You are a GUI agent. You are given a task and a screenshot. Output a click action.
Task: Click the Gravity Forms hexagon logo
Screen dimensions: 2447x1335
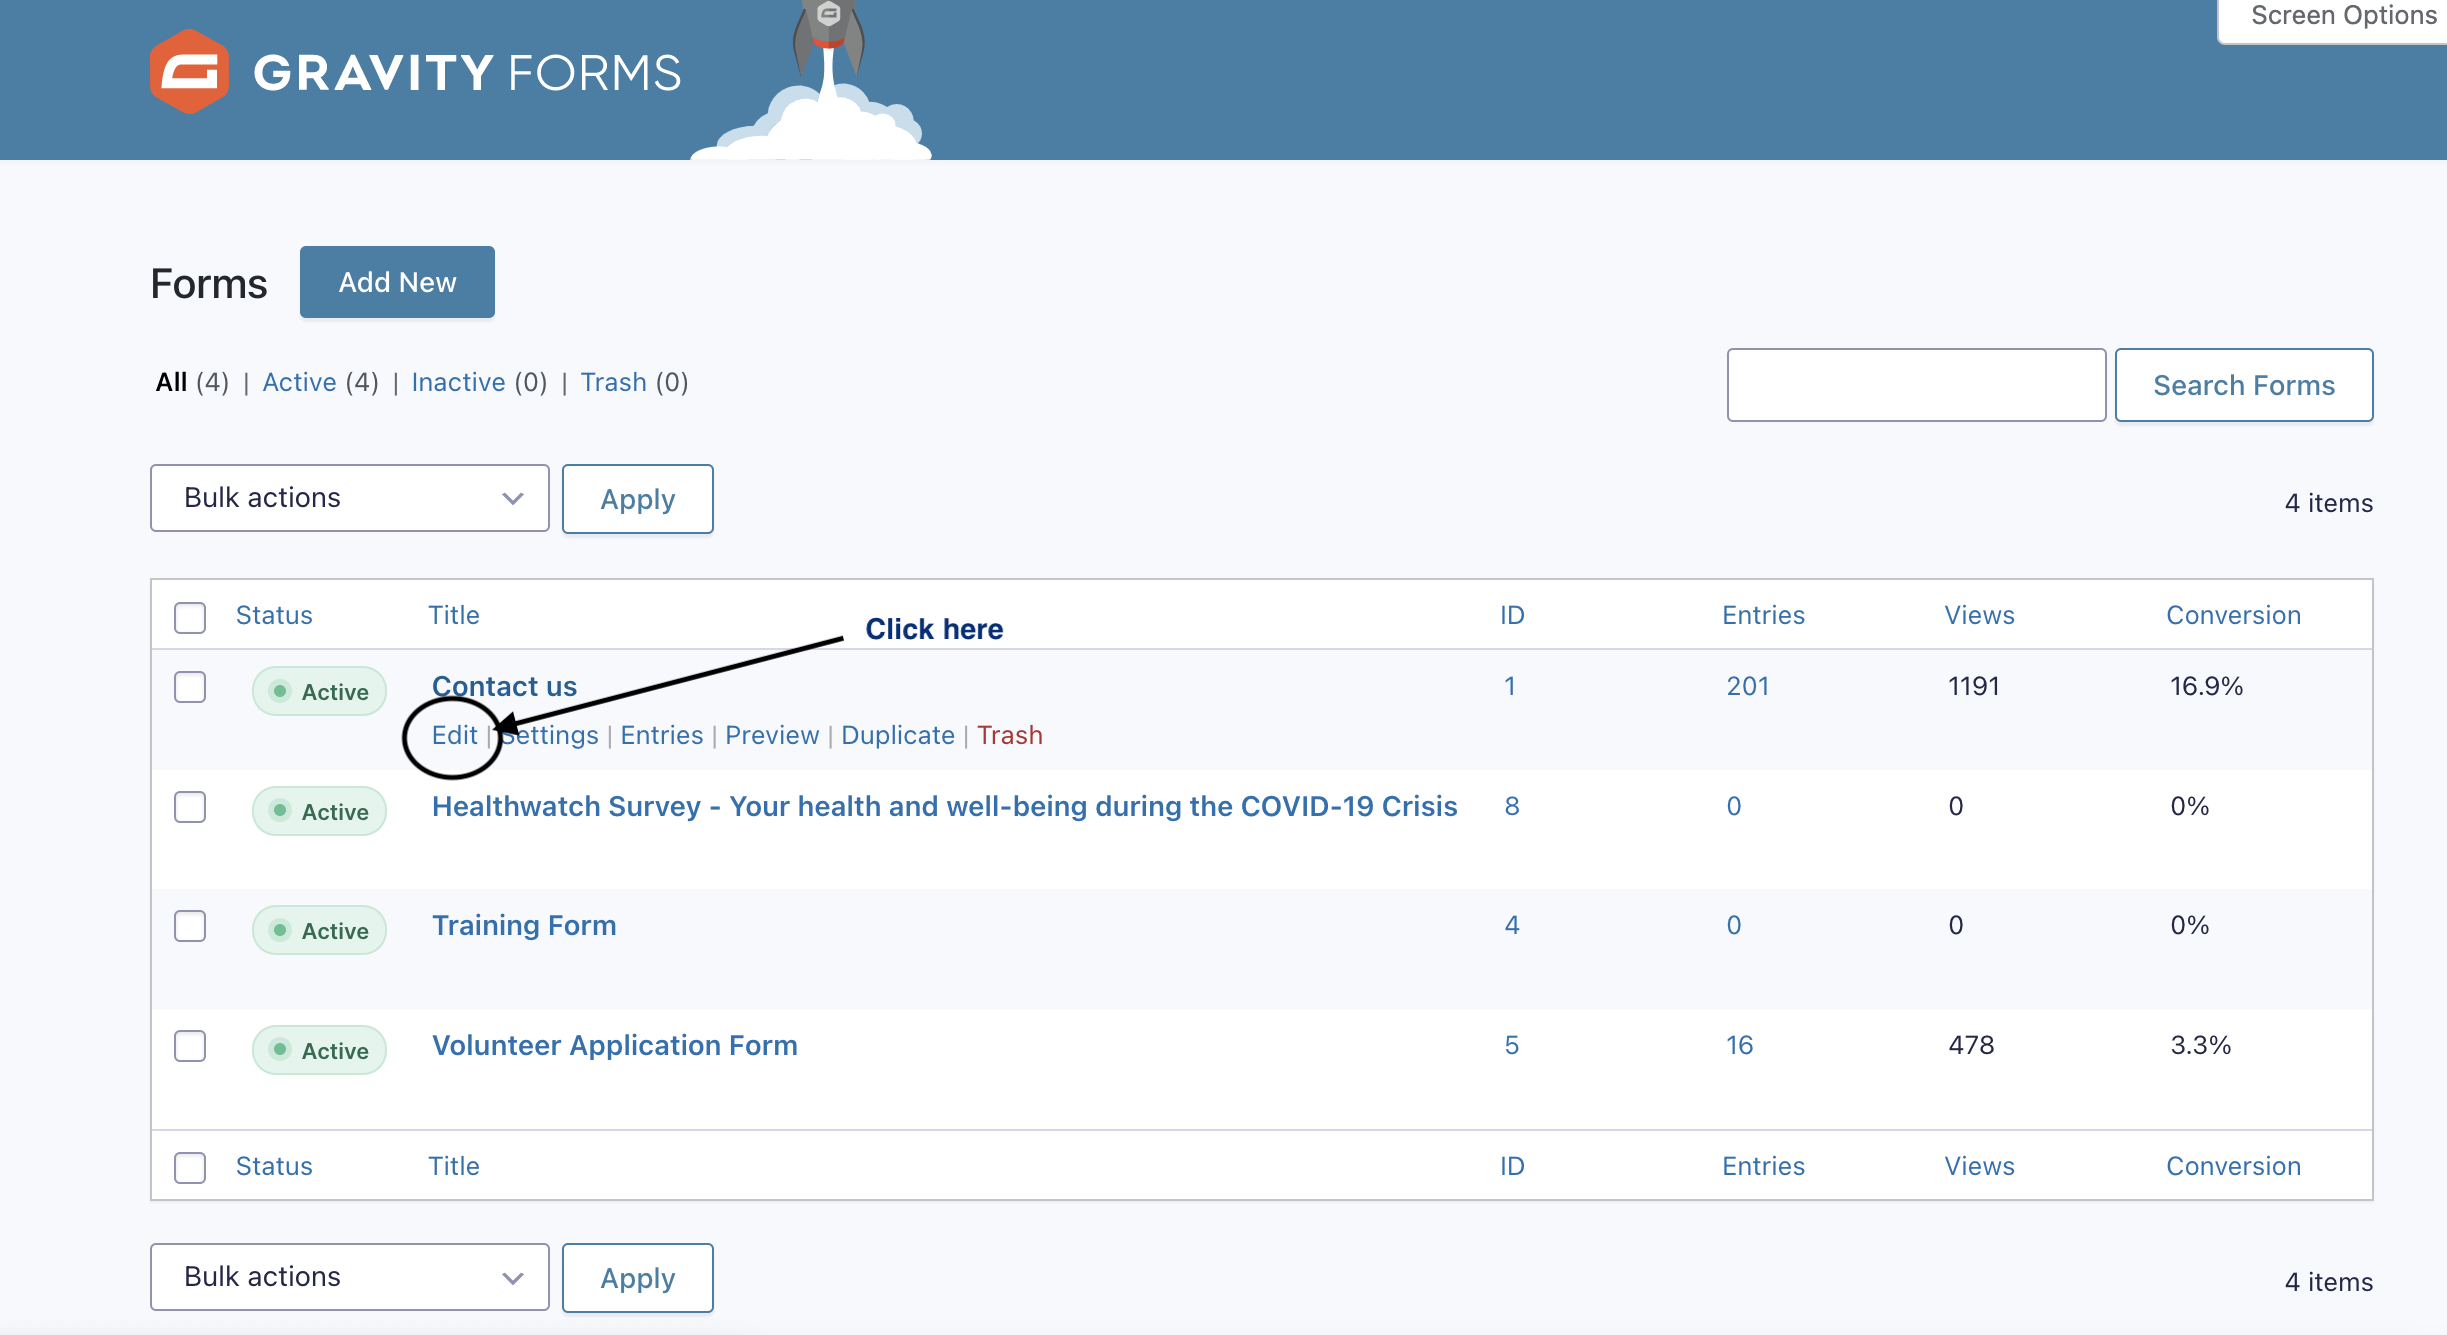tap(189, 72)
